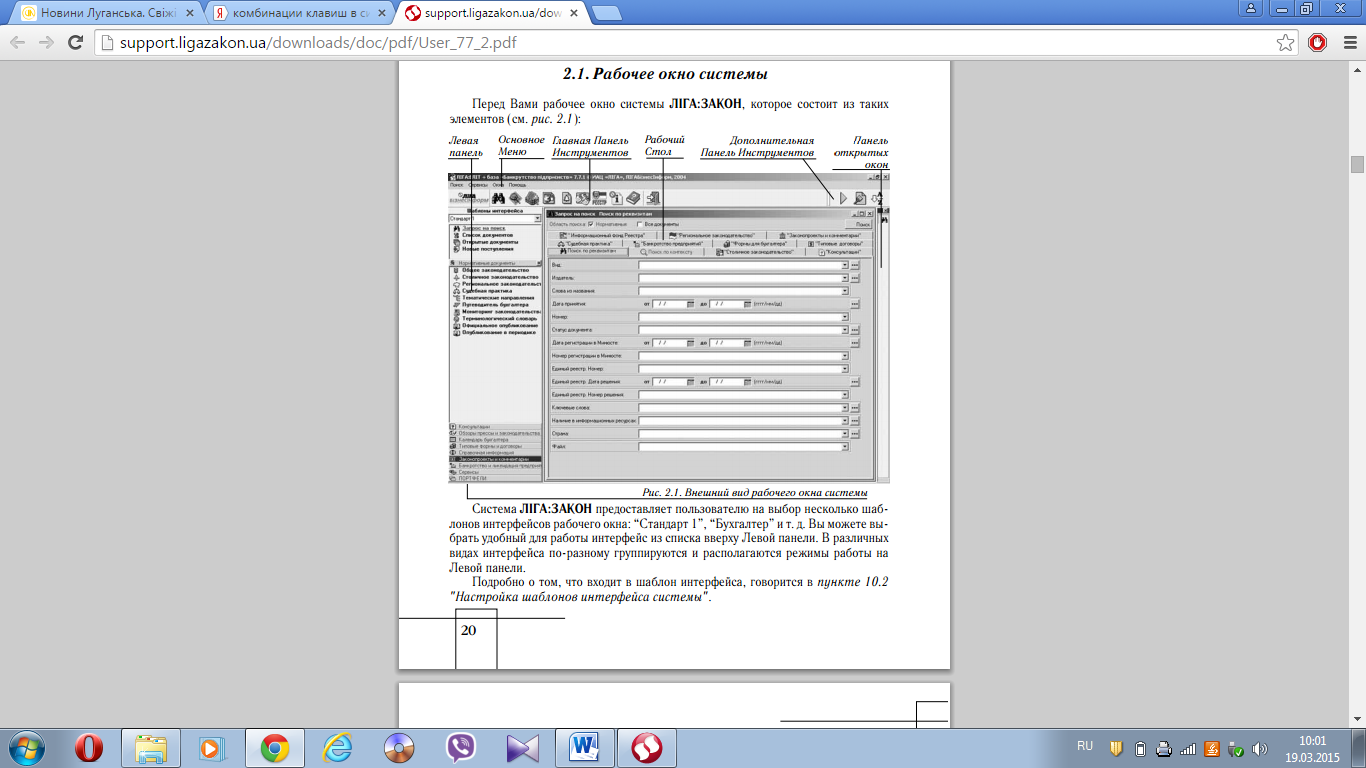
Task: Open the Windows Start menu
Action: [x=26, y=748]
